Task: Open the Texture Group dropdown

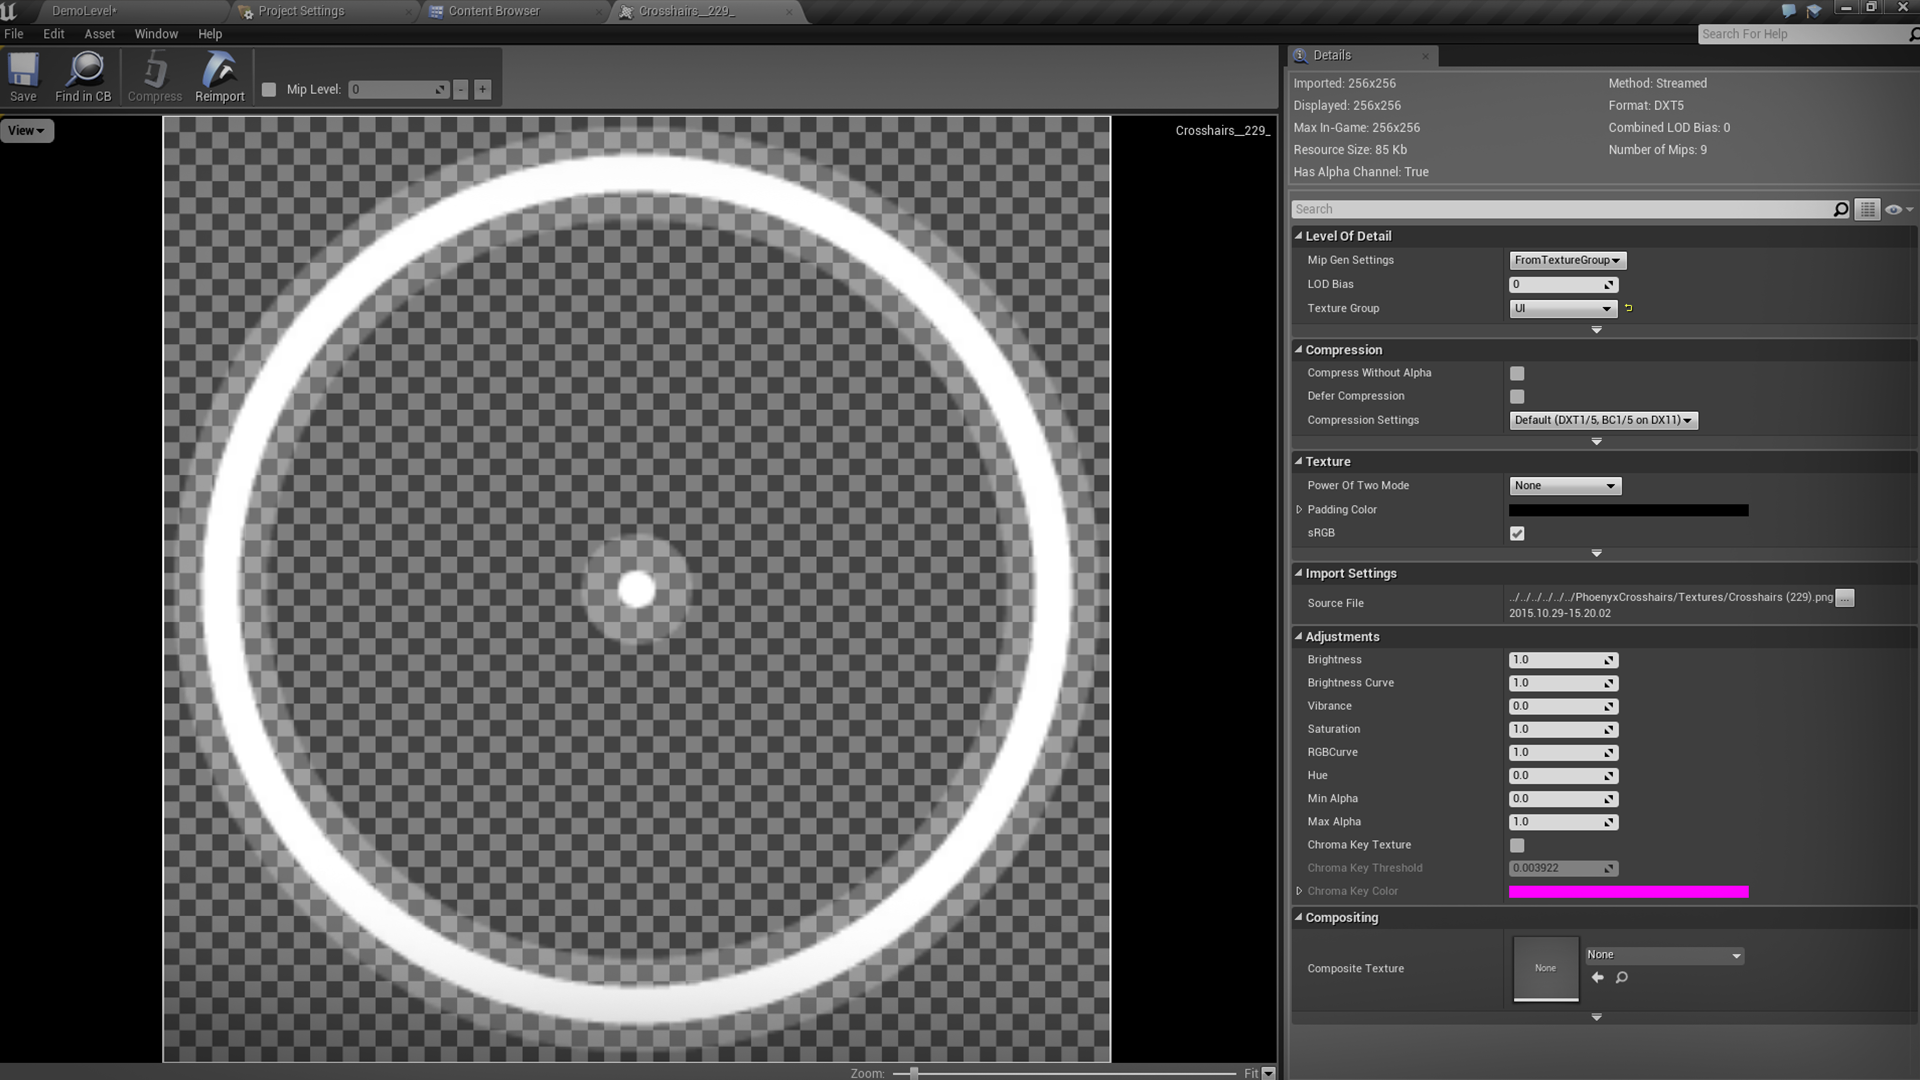Action: [1561, 307]
